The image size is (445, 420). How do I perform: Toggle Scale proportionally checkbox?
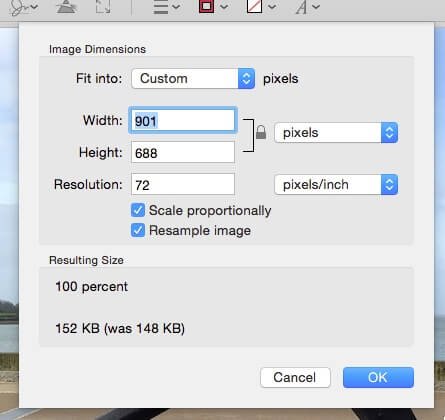[138, 210]
